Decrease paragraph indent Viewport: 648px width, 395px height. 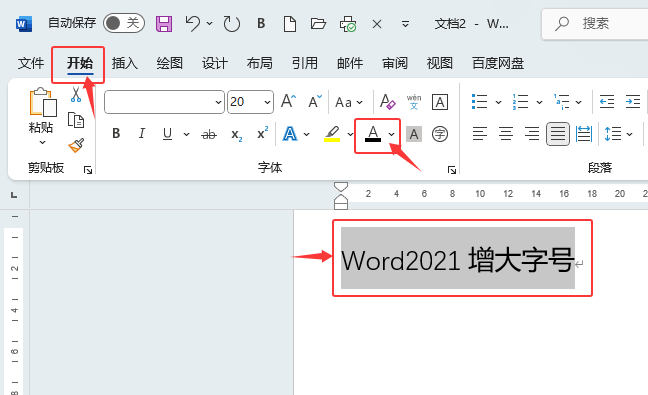pos(607,102)
